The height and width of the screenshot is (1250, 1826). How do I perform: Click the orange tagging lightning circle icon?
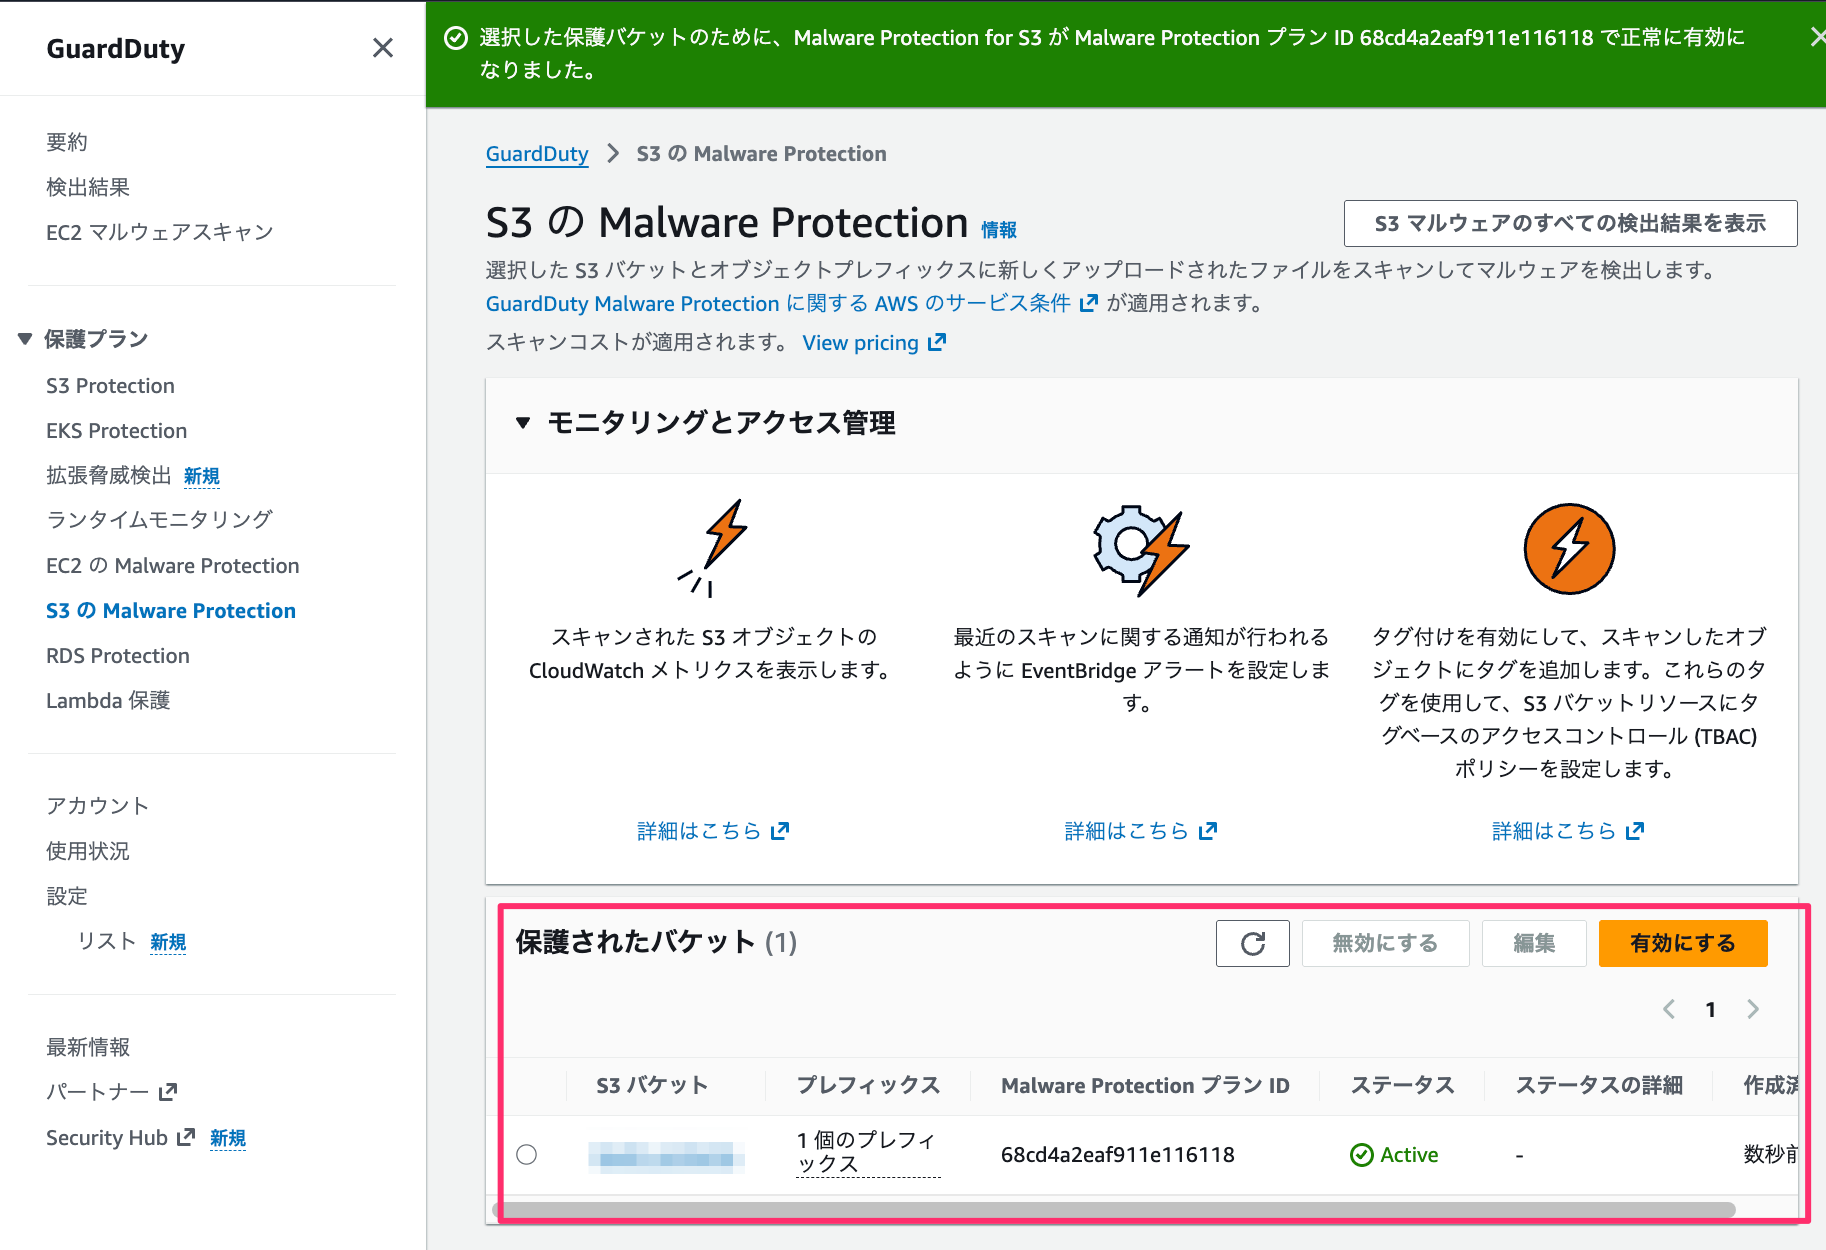coord(1568,549)
